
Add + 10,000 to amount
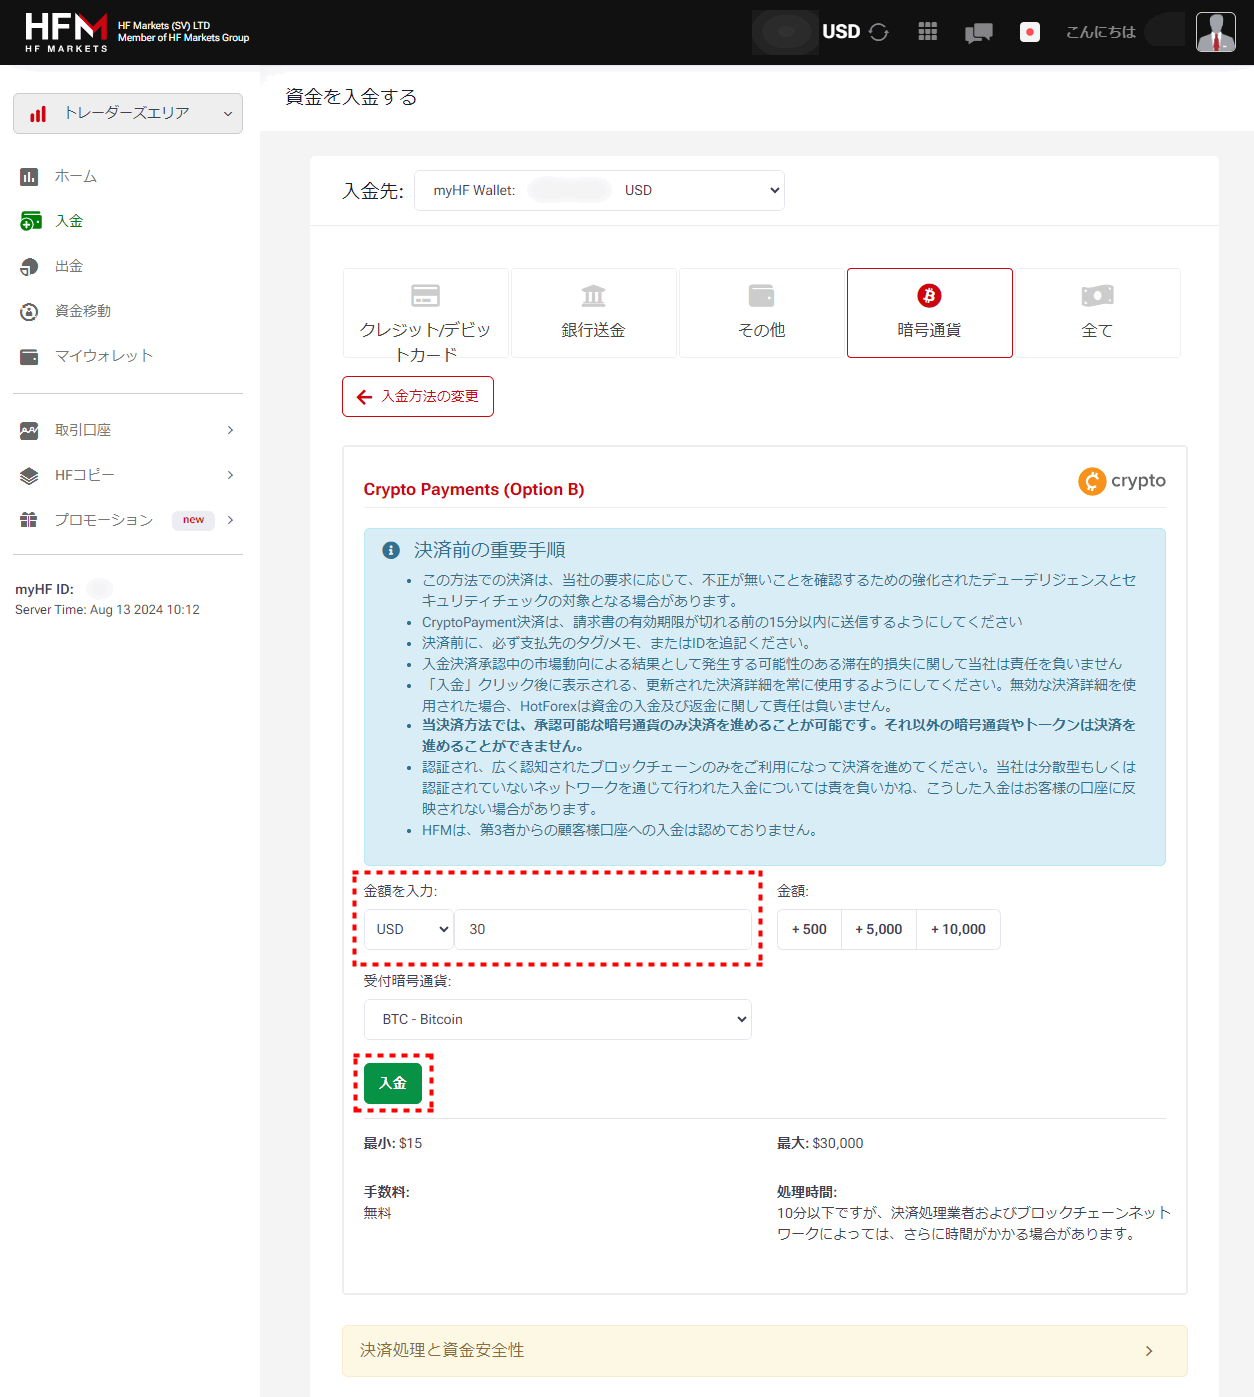click(x=959, y=929)
